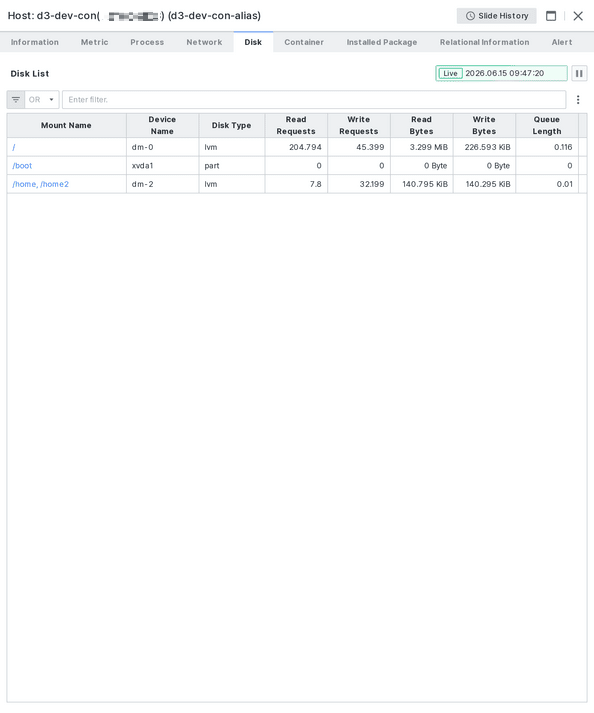Click the 7.8 read requests value
594x713 pixels.
click(x=316, y=184)
